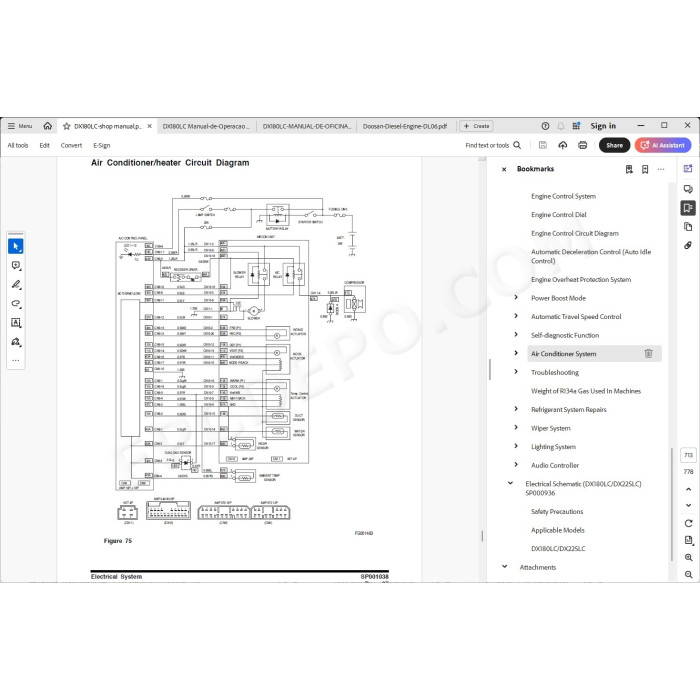Open Bookmarks panel options ellipsis
700x700 pixels.
(x=661, y=169)
